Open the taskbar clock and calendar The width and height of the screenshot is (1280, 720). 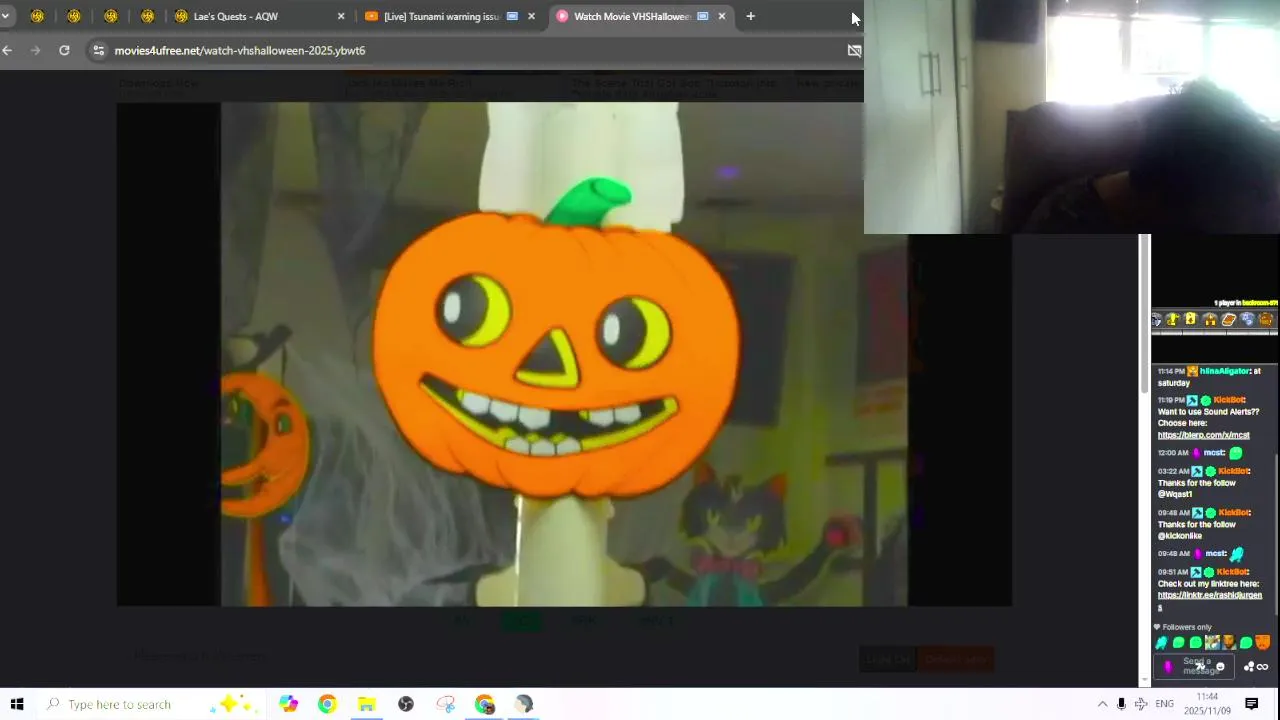click(x=1207, y=704)
